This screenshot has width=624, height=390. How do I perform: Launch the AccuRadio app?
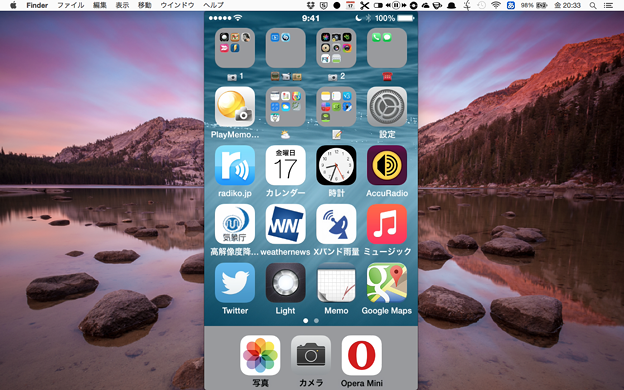click(387, 165)
